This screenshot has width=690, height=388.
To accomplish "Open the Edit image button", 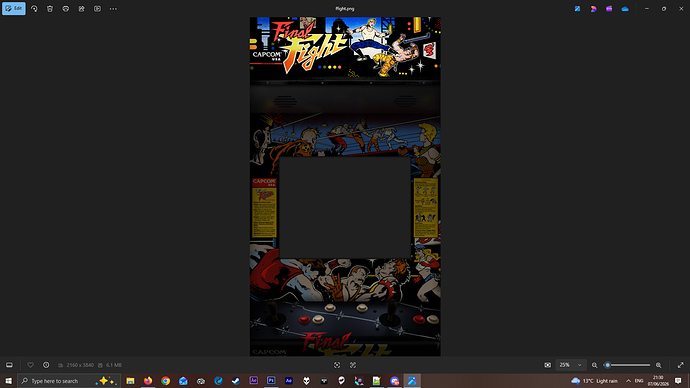I will [14, 8].
